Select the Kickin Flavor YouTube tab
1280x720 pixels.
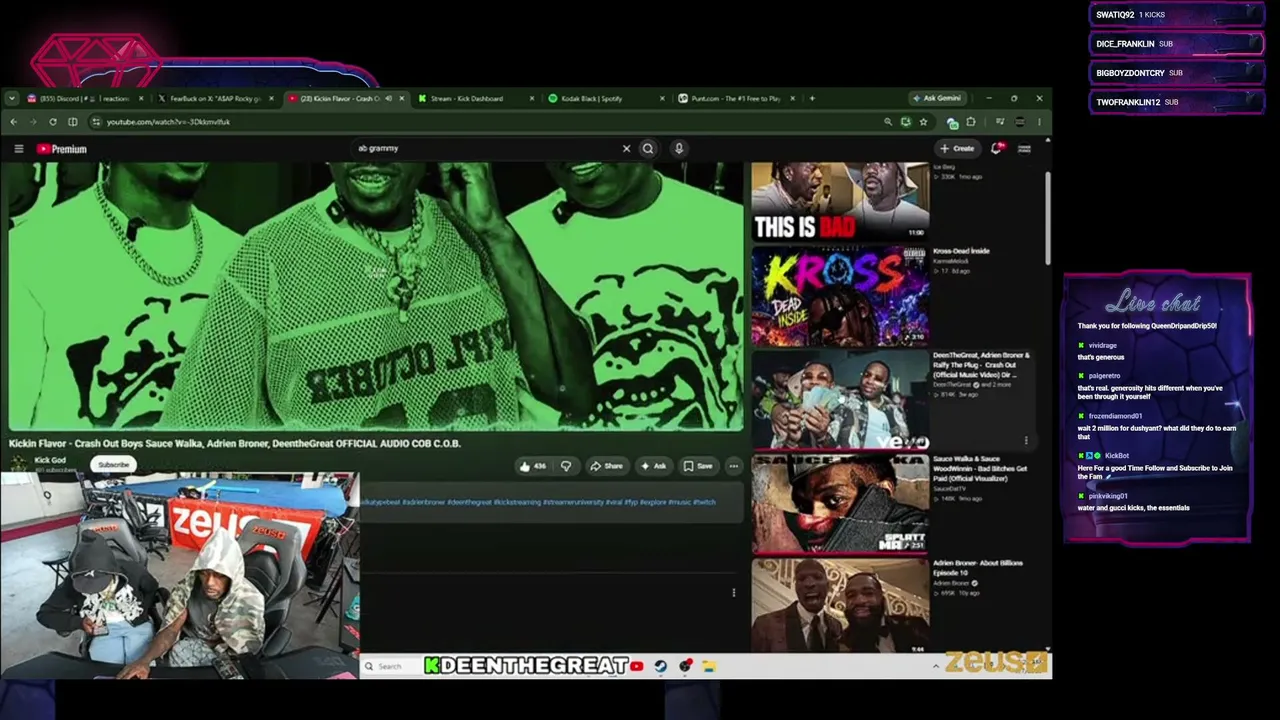[x=340, y=98]
